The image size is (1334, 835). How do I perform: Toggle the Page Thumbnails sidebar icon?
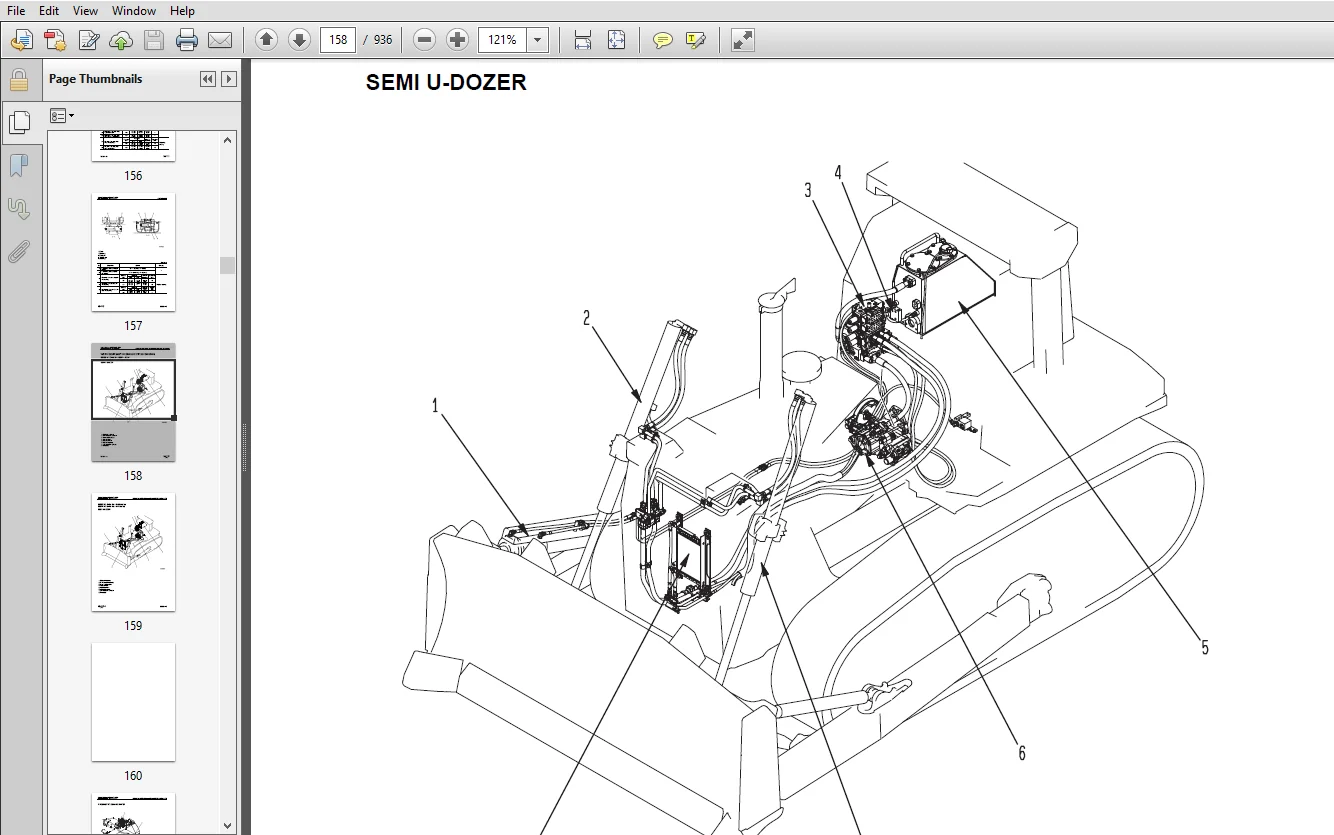coord(19,122)
